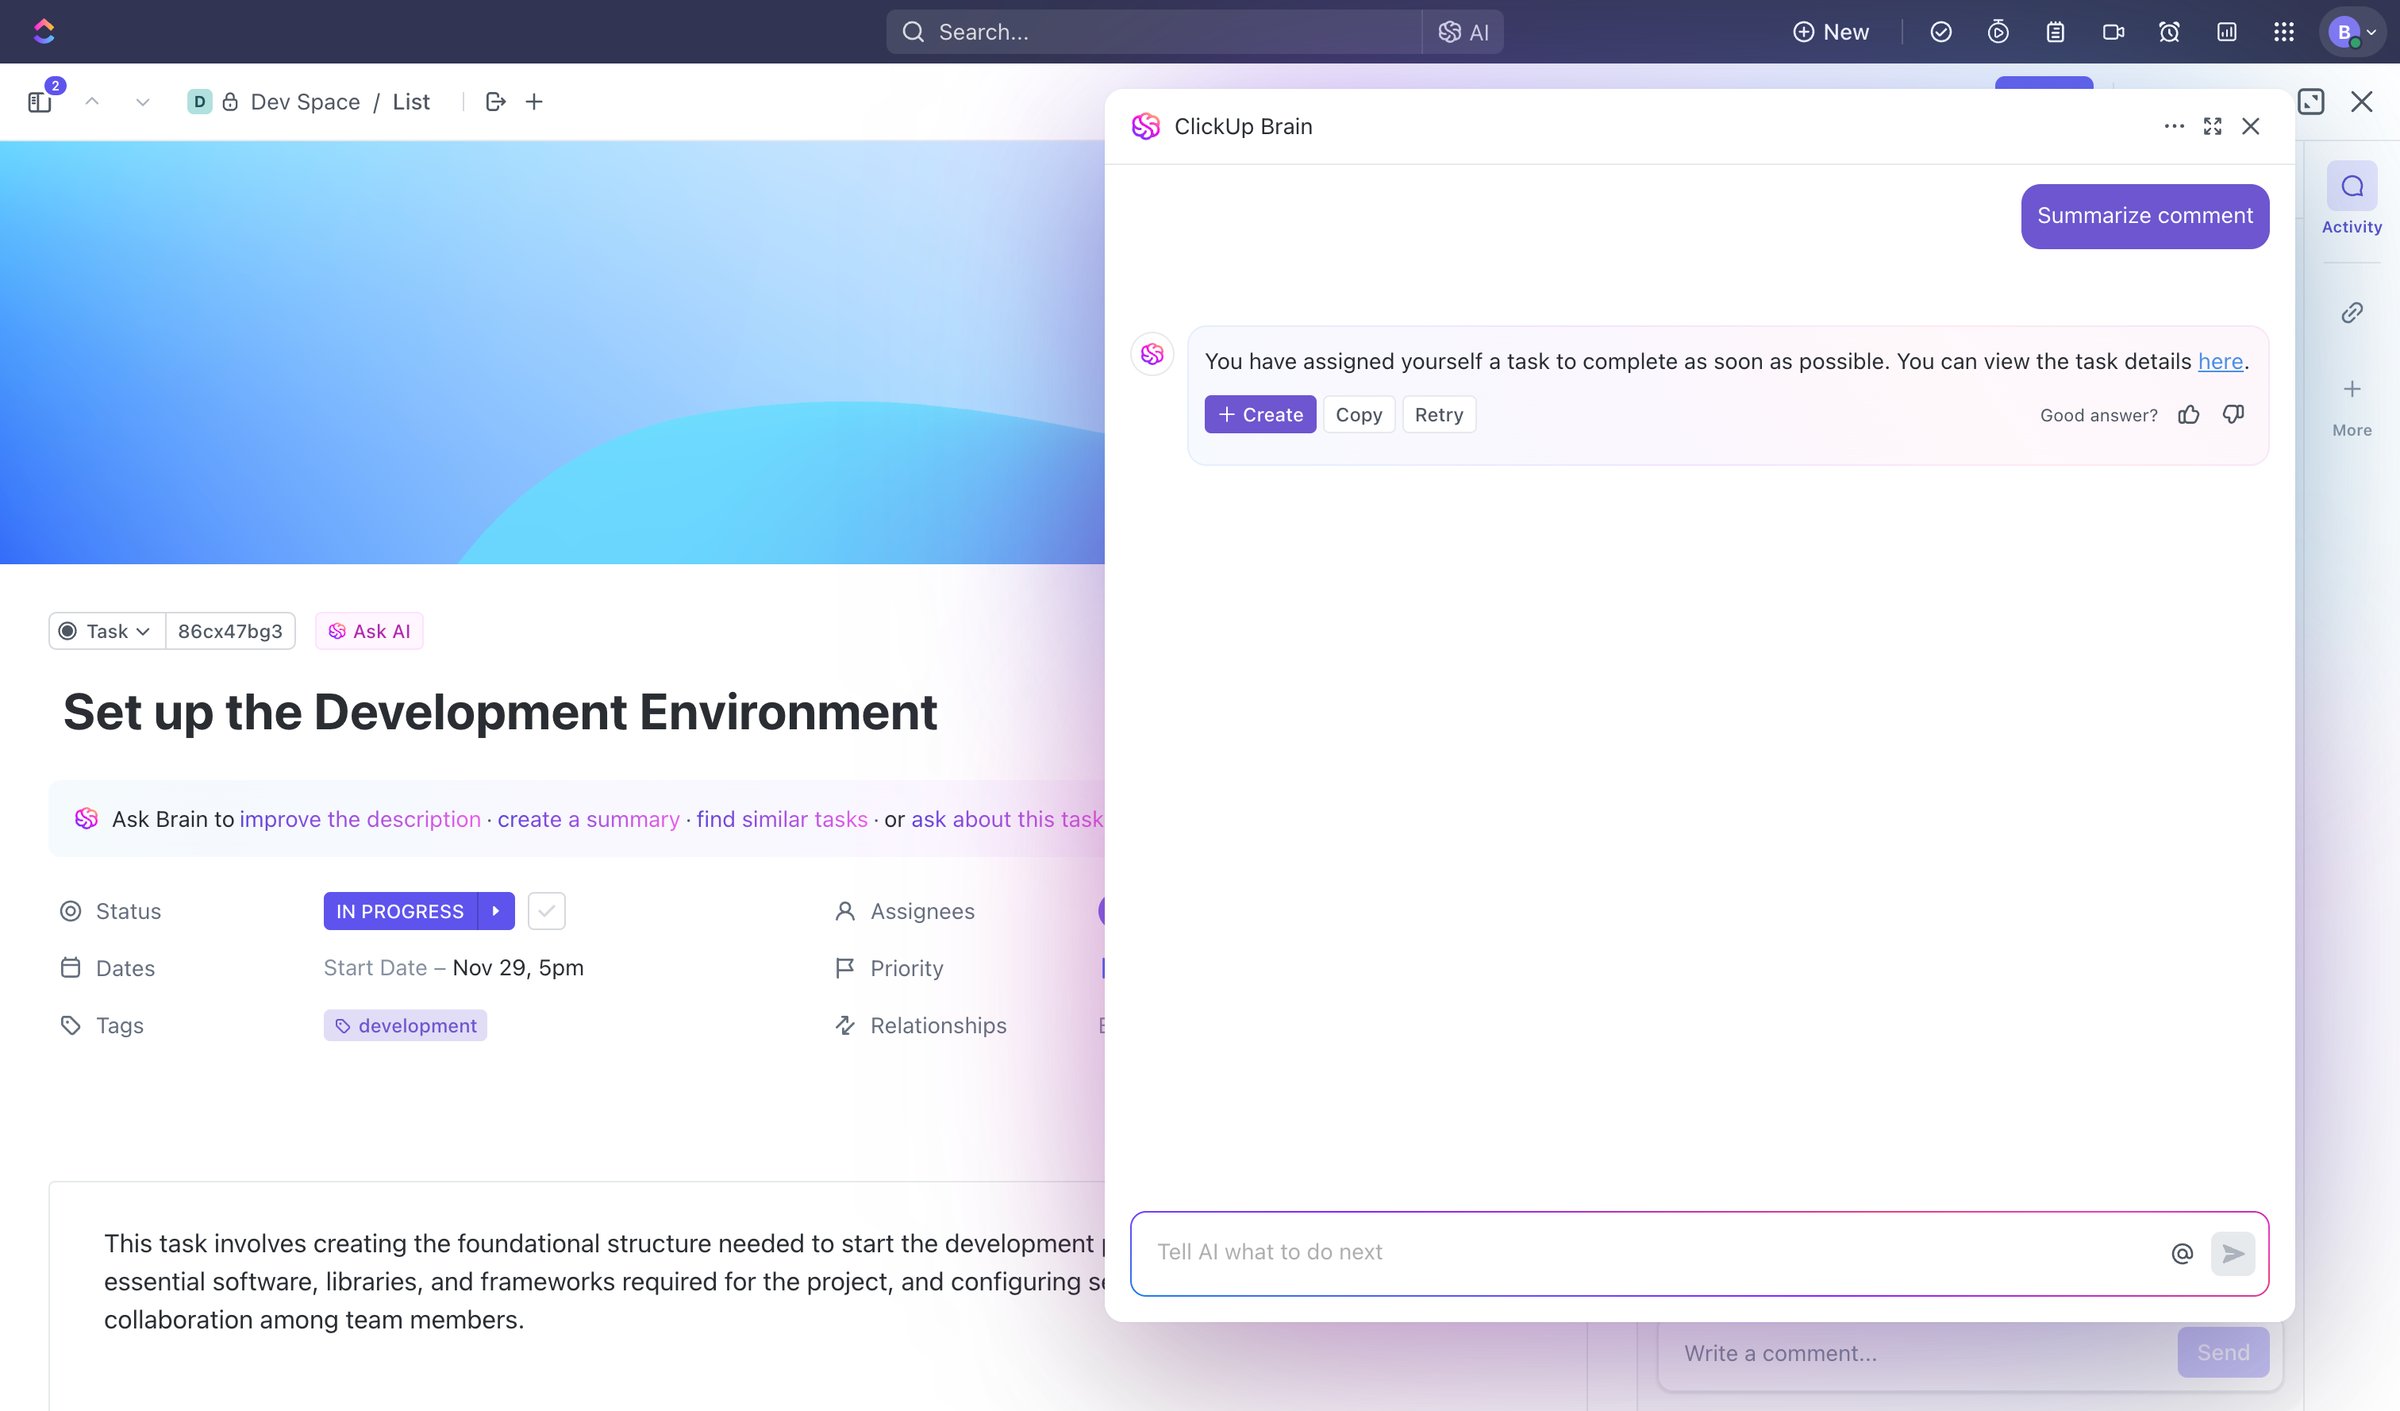Open the apps grid icon
The width and height of the screenshot is (2400, 1411).
coord(2284,32)
